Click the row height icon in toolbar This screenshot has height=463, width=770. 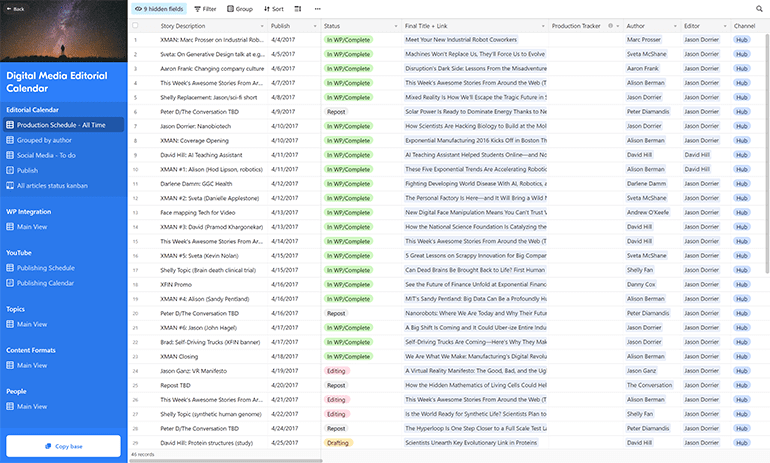[x=299, y=8]
